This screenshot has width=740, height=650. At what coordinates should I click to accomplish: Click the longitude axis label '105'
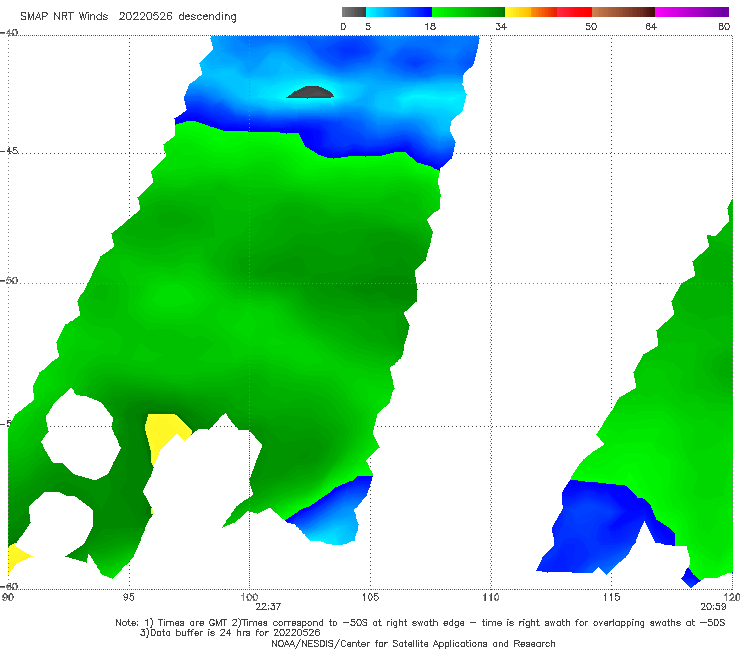[370, 597]
